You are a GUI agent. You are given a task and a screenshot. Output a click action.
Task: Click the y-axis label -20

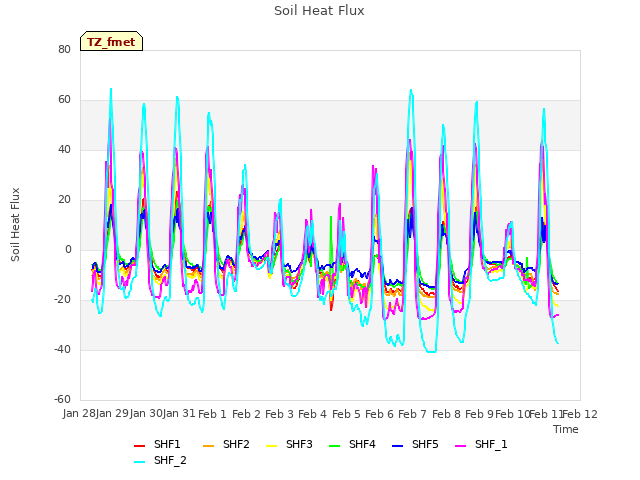click(x=62, y=300)
